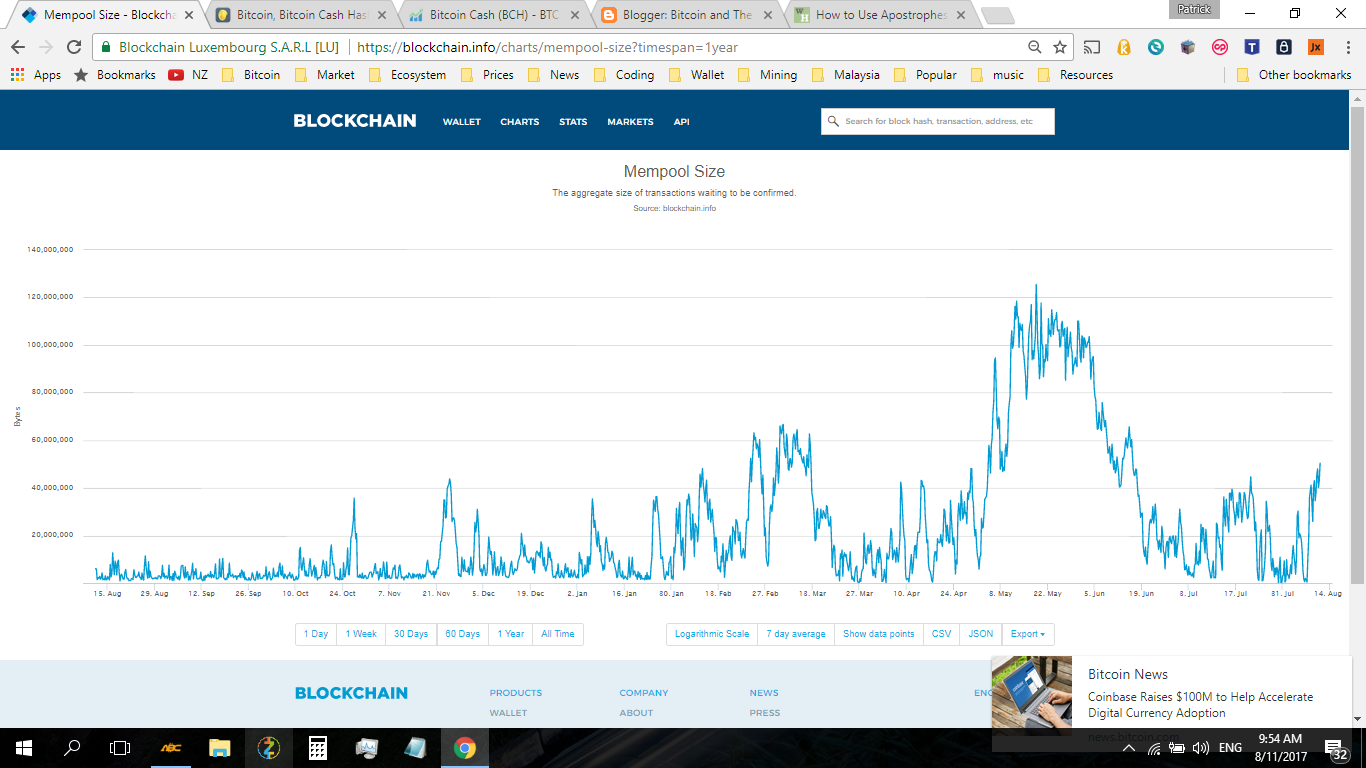
Task: Click the dark blue 'T' extension icon
Action: click(x=1252, y=47)
